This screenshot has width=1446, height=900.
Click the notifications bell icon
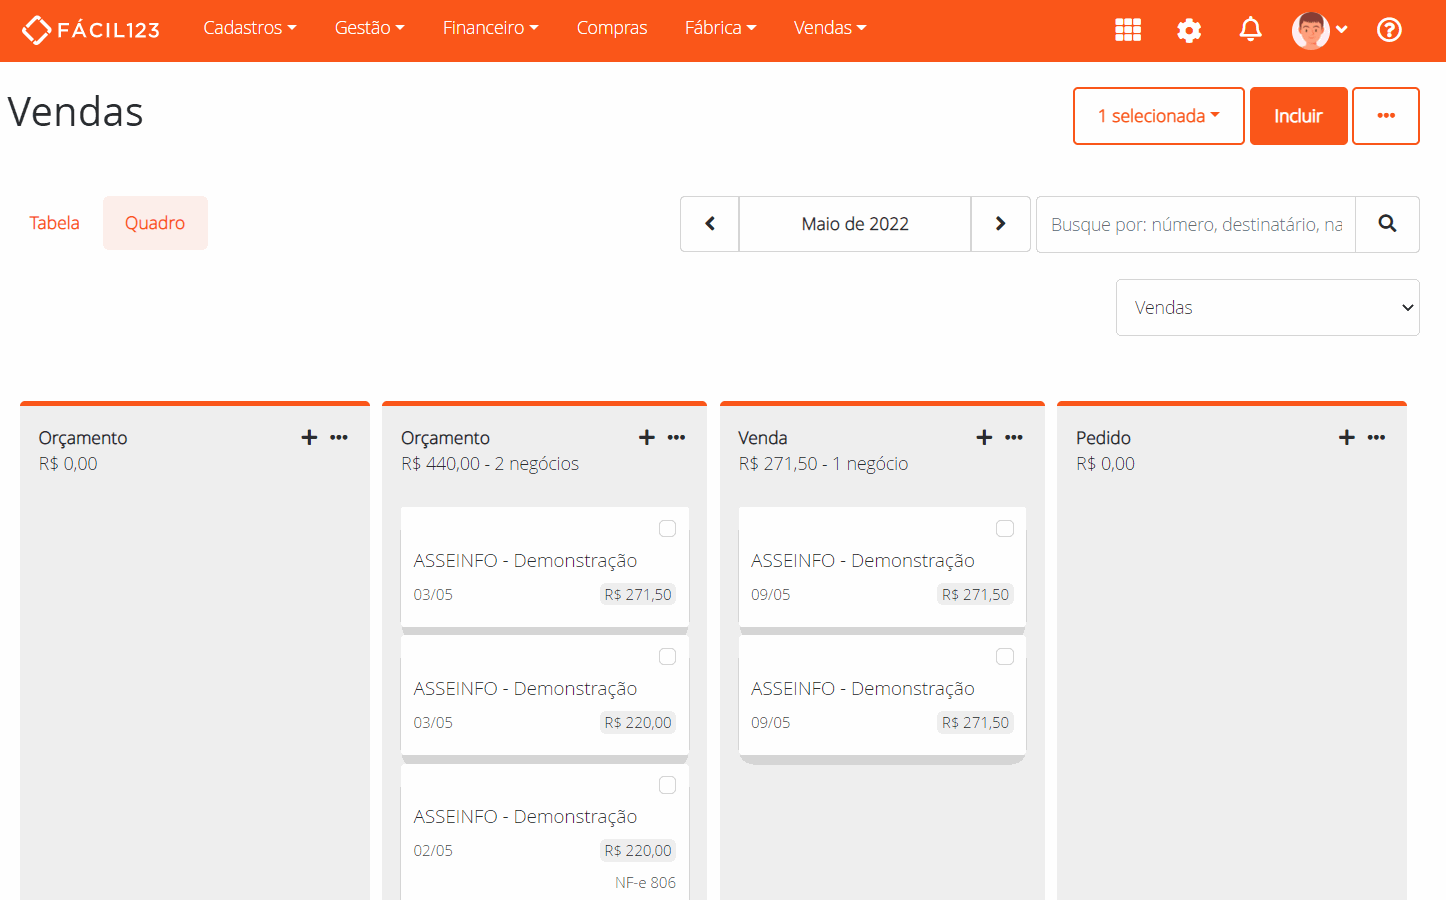coord(1250,30)
